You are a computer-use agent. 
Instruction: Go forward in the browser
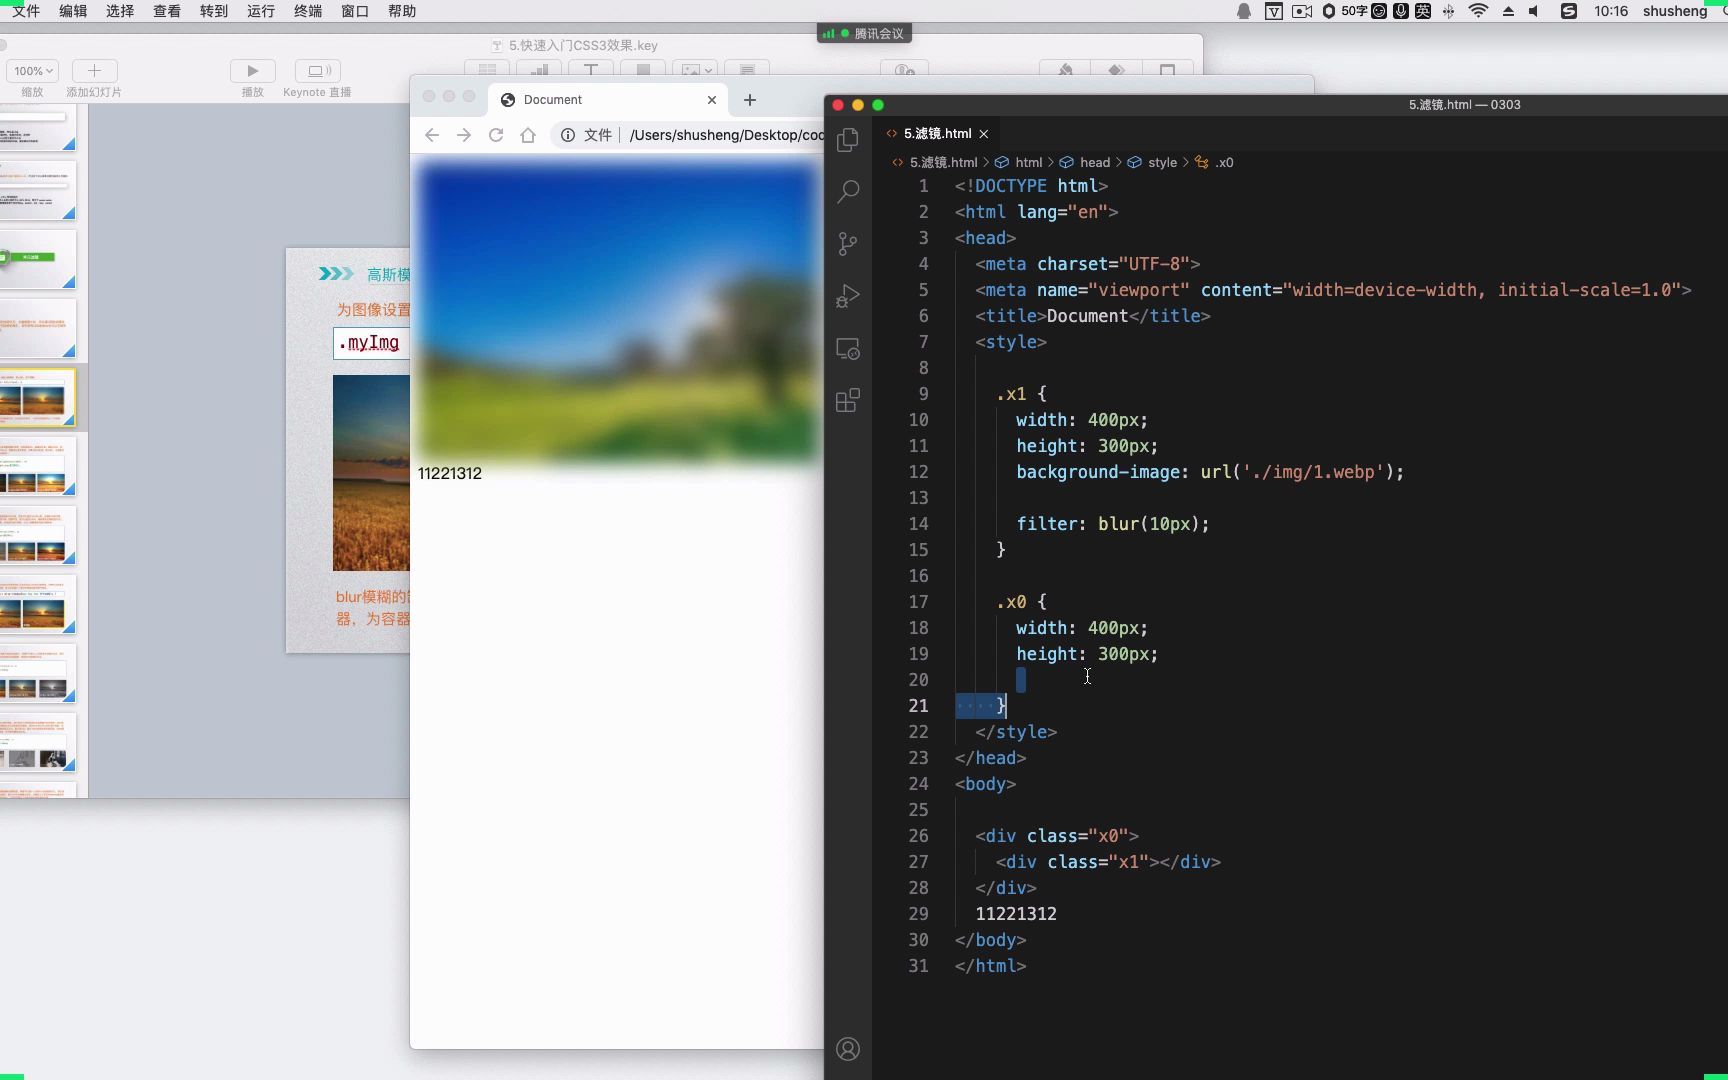tap(464, 135)
